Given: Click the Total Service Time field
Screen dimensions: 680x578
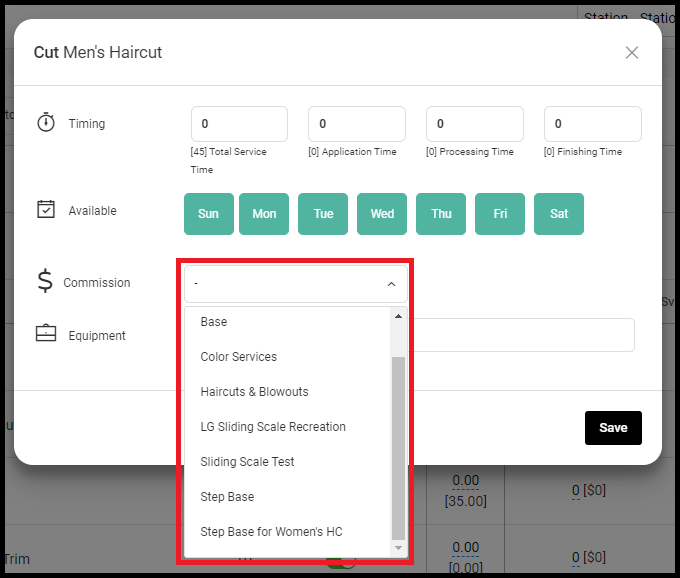Looking at the screenshot, I should (x=239, y=124).
